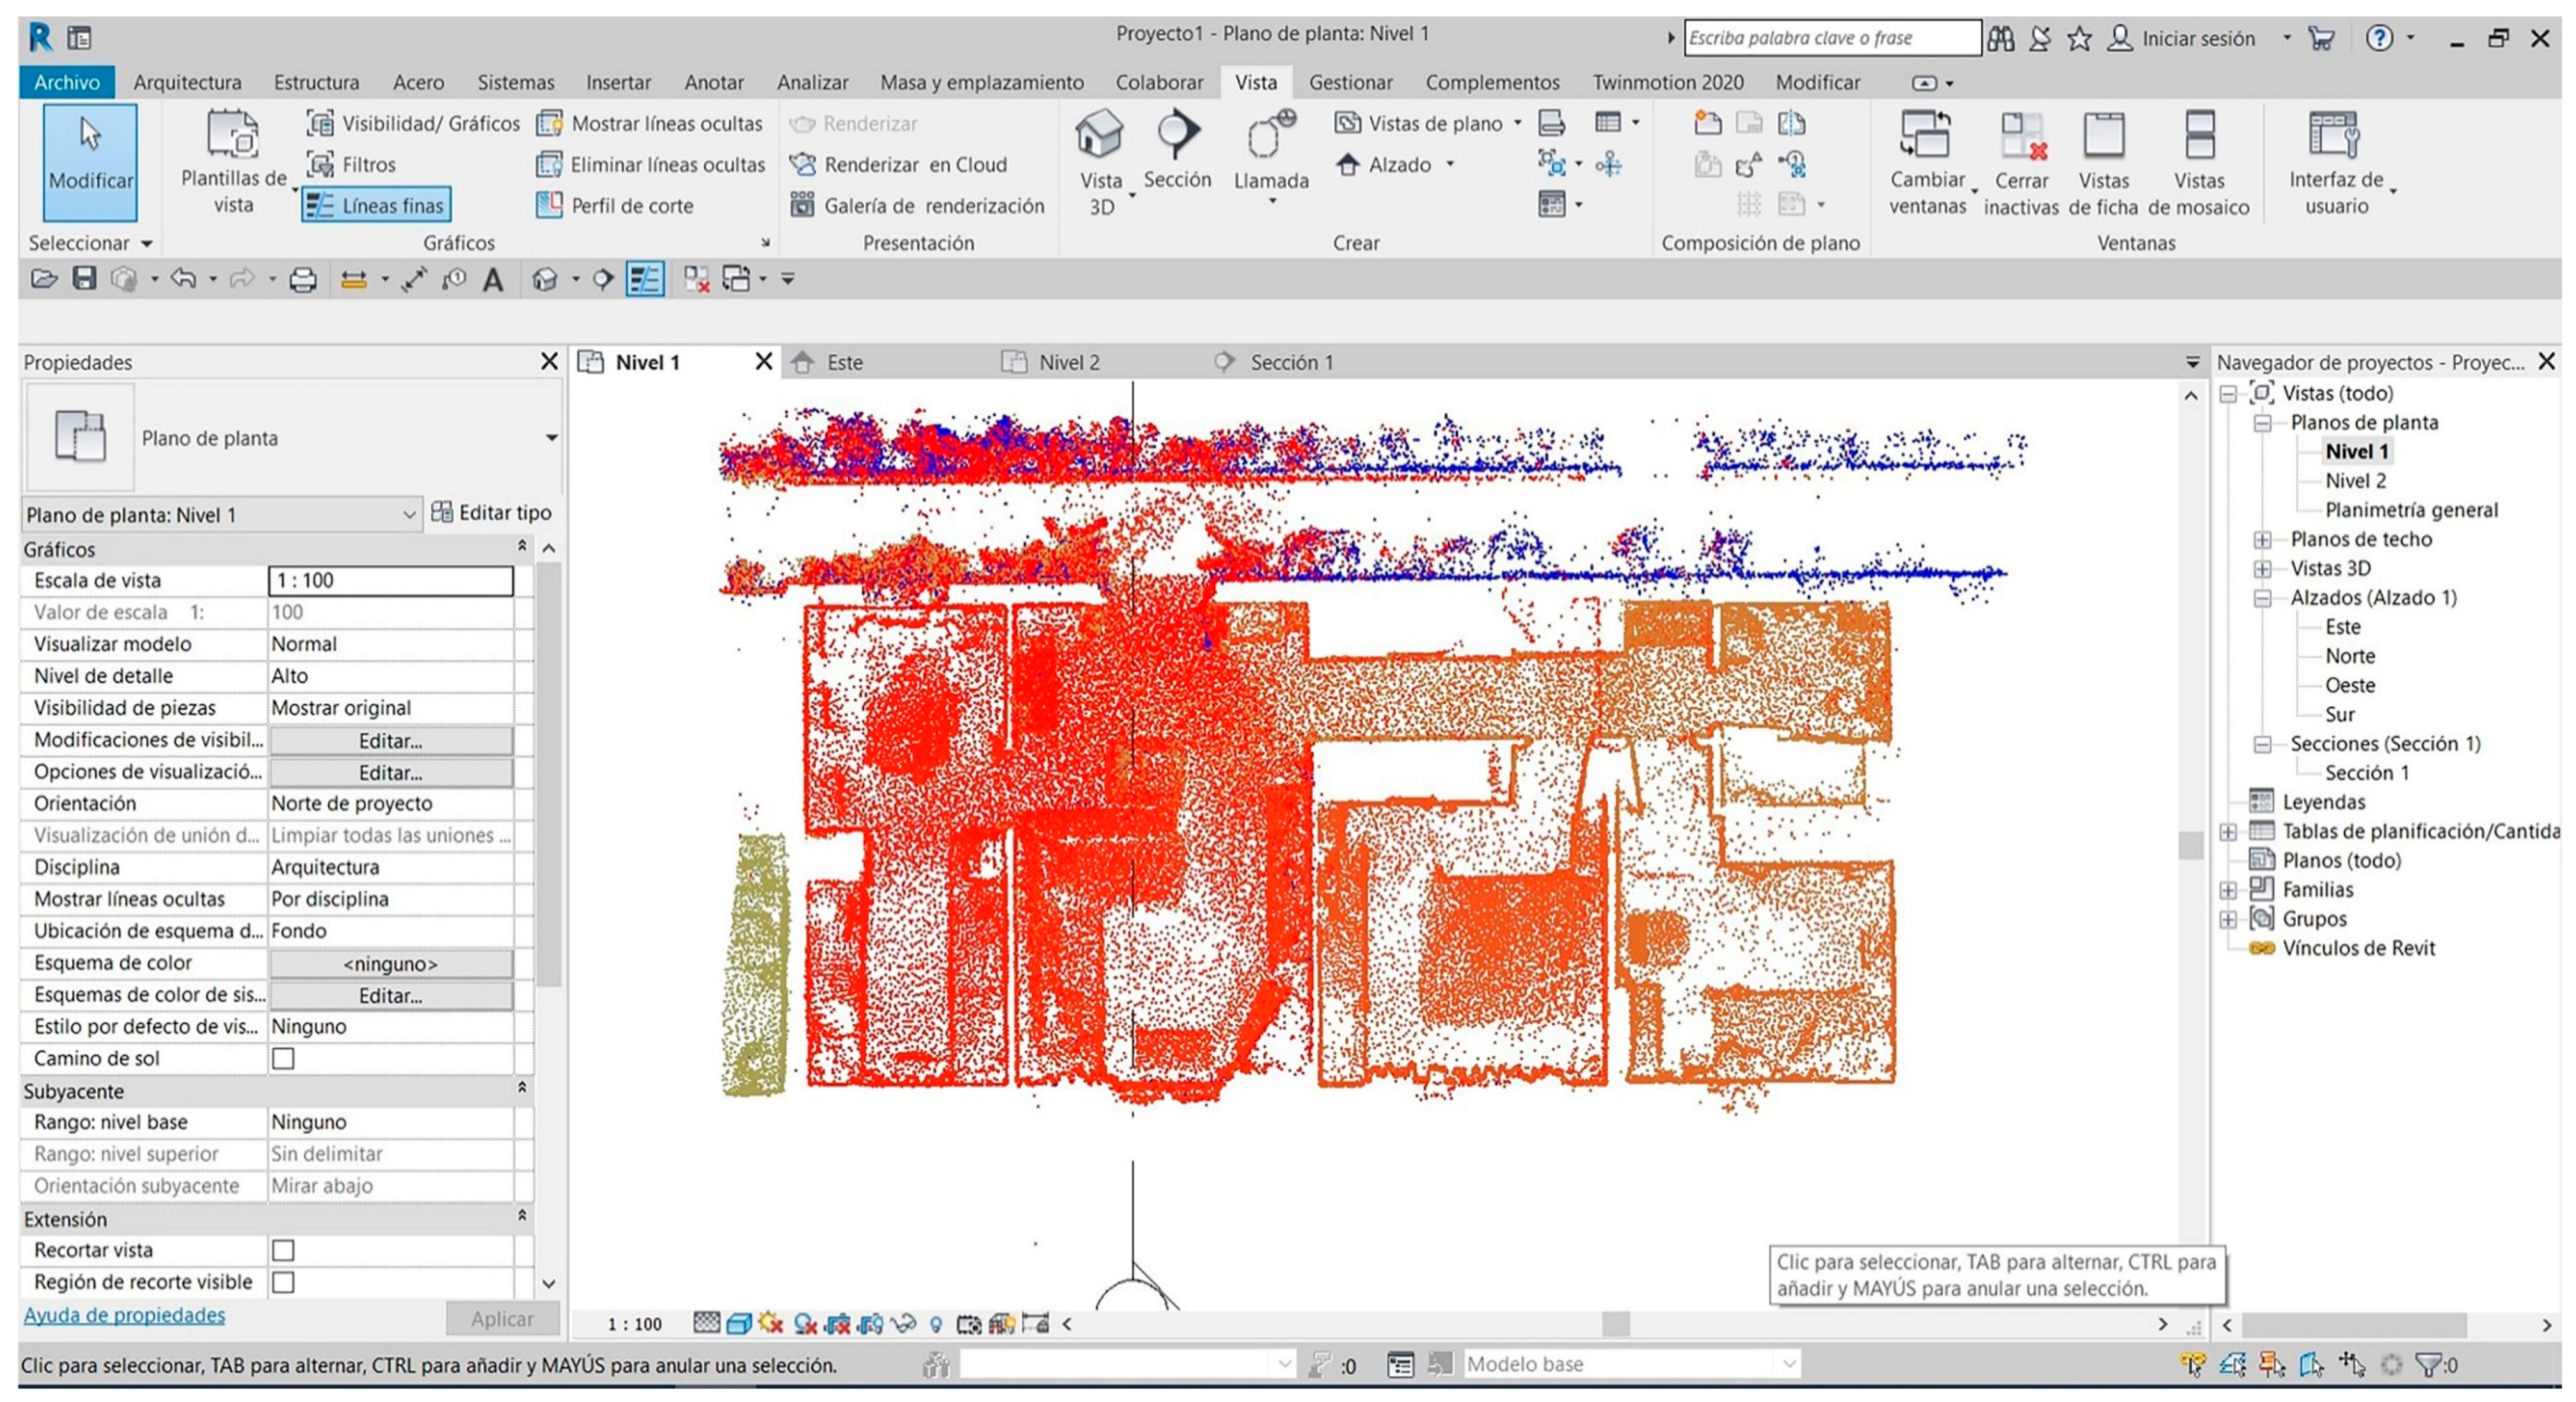Expand the Familias node in navigator
Screen dimensions: 2576x1402
point(2227,890)
